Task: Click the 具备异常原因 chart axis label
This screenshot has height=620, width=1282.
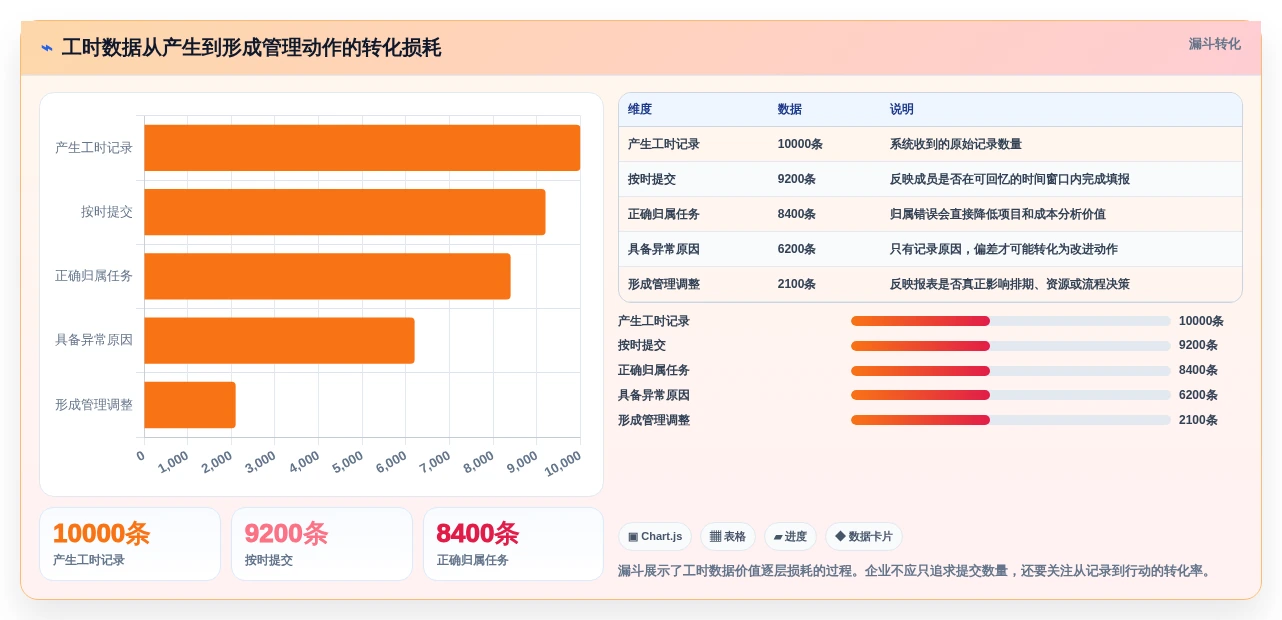Action: (94, 340)
